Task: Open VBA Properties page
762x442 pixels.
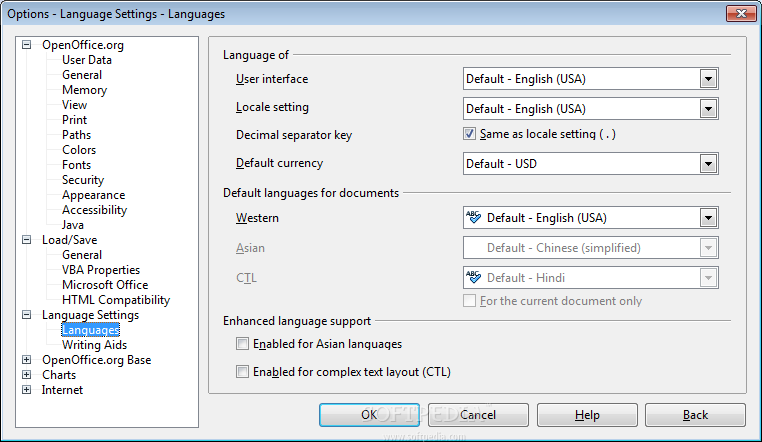Action: [x=101, y=270]
